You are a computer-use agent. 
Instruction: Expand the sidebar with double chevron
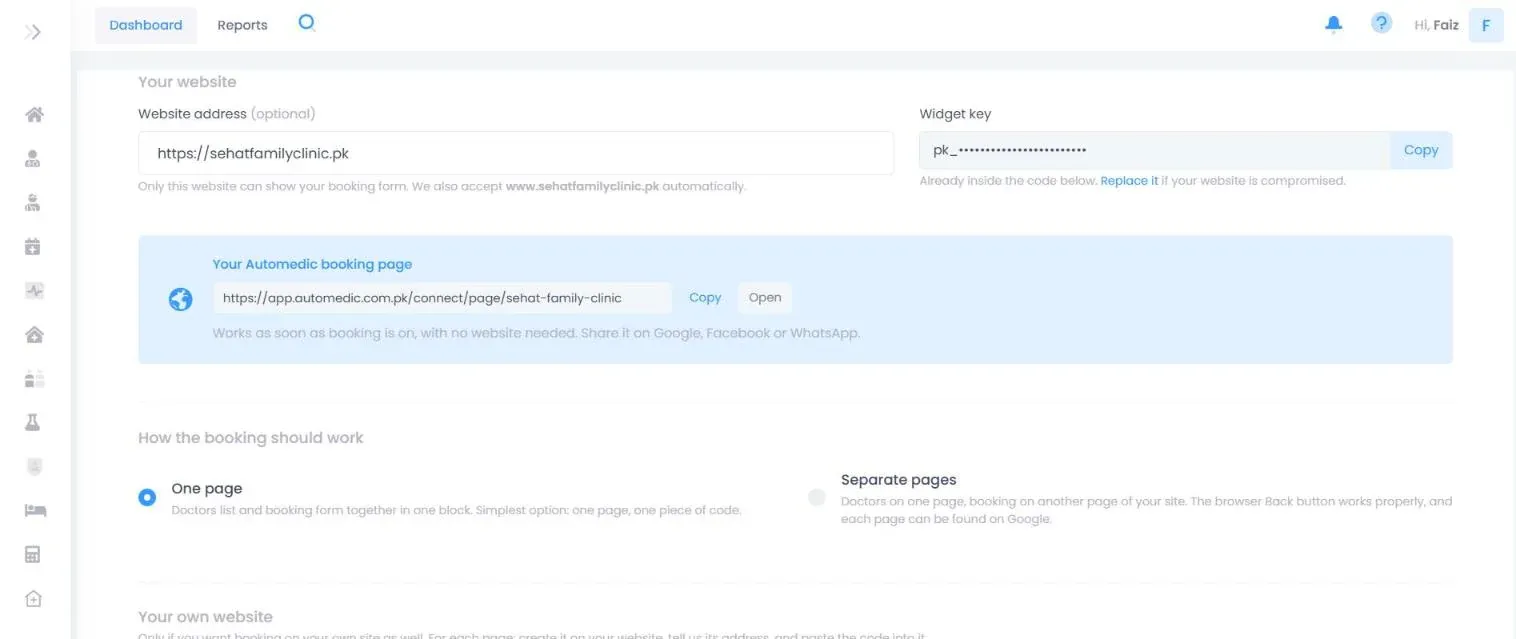[x=34, y=32]
